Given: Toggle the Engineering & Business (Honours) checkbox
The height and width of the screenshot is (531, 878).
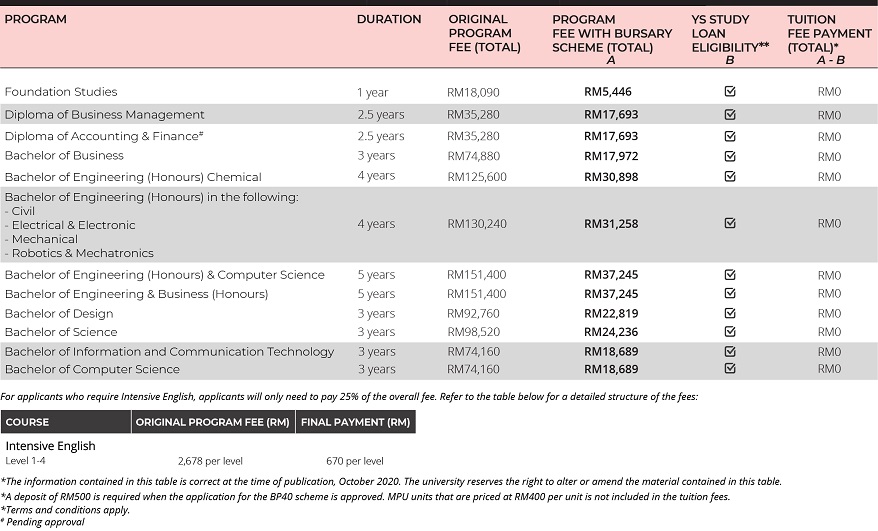Looking at the screenshot, I should (x=729, y=294).
